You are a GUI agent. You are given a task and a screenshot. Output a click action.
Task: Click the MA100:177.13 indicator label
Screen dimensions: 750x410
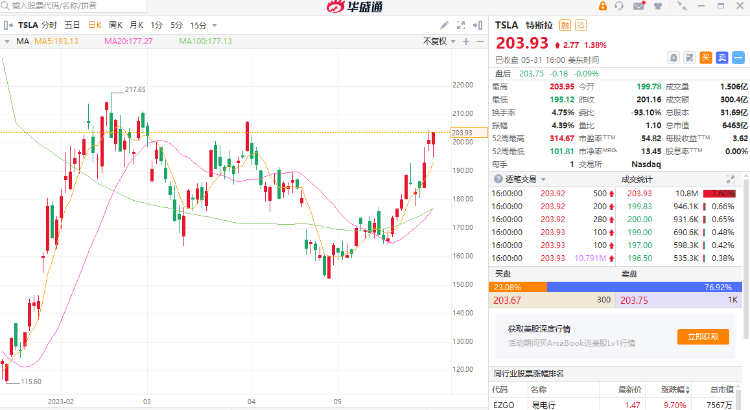pos(206,42)
